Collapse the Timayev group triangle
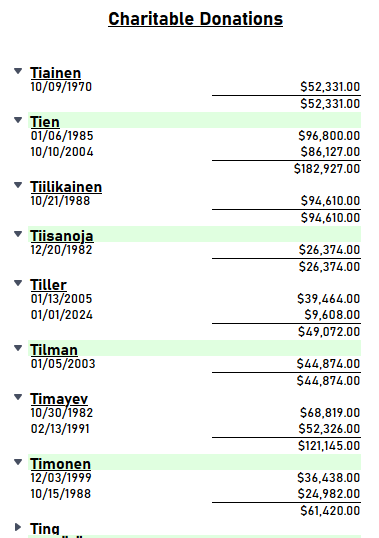 [18, 397]
